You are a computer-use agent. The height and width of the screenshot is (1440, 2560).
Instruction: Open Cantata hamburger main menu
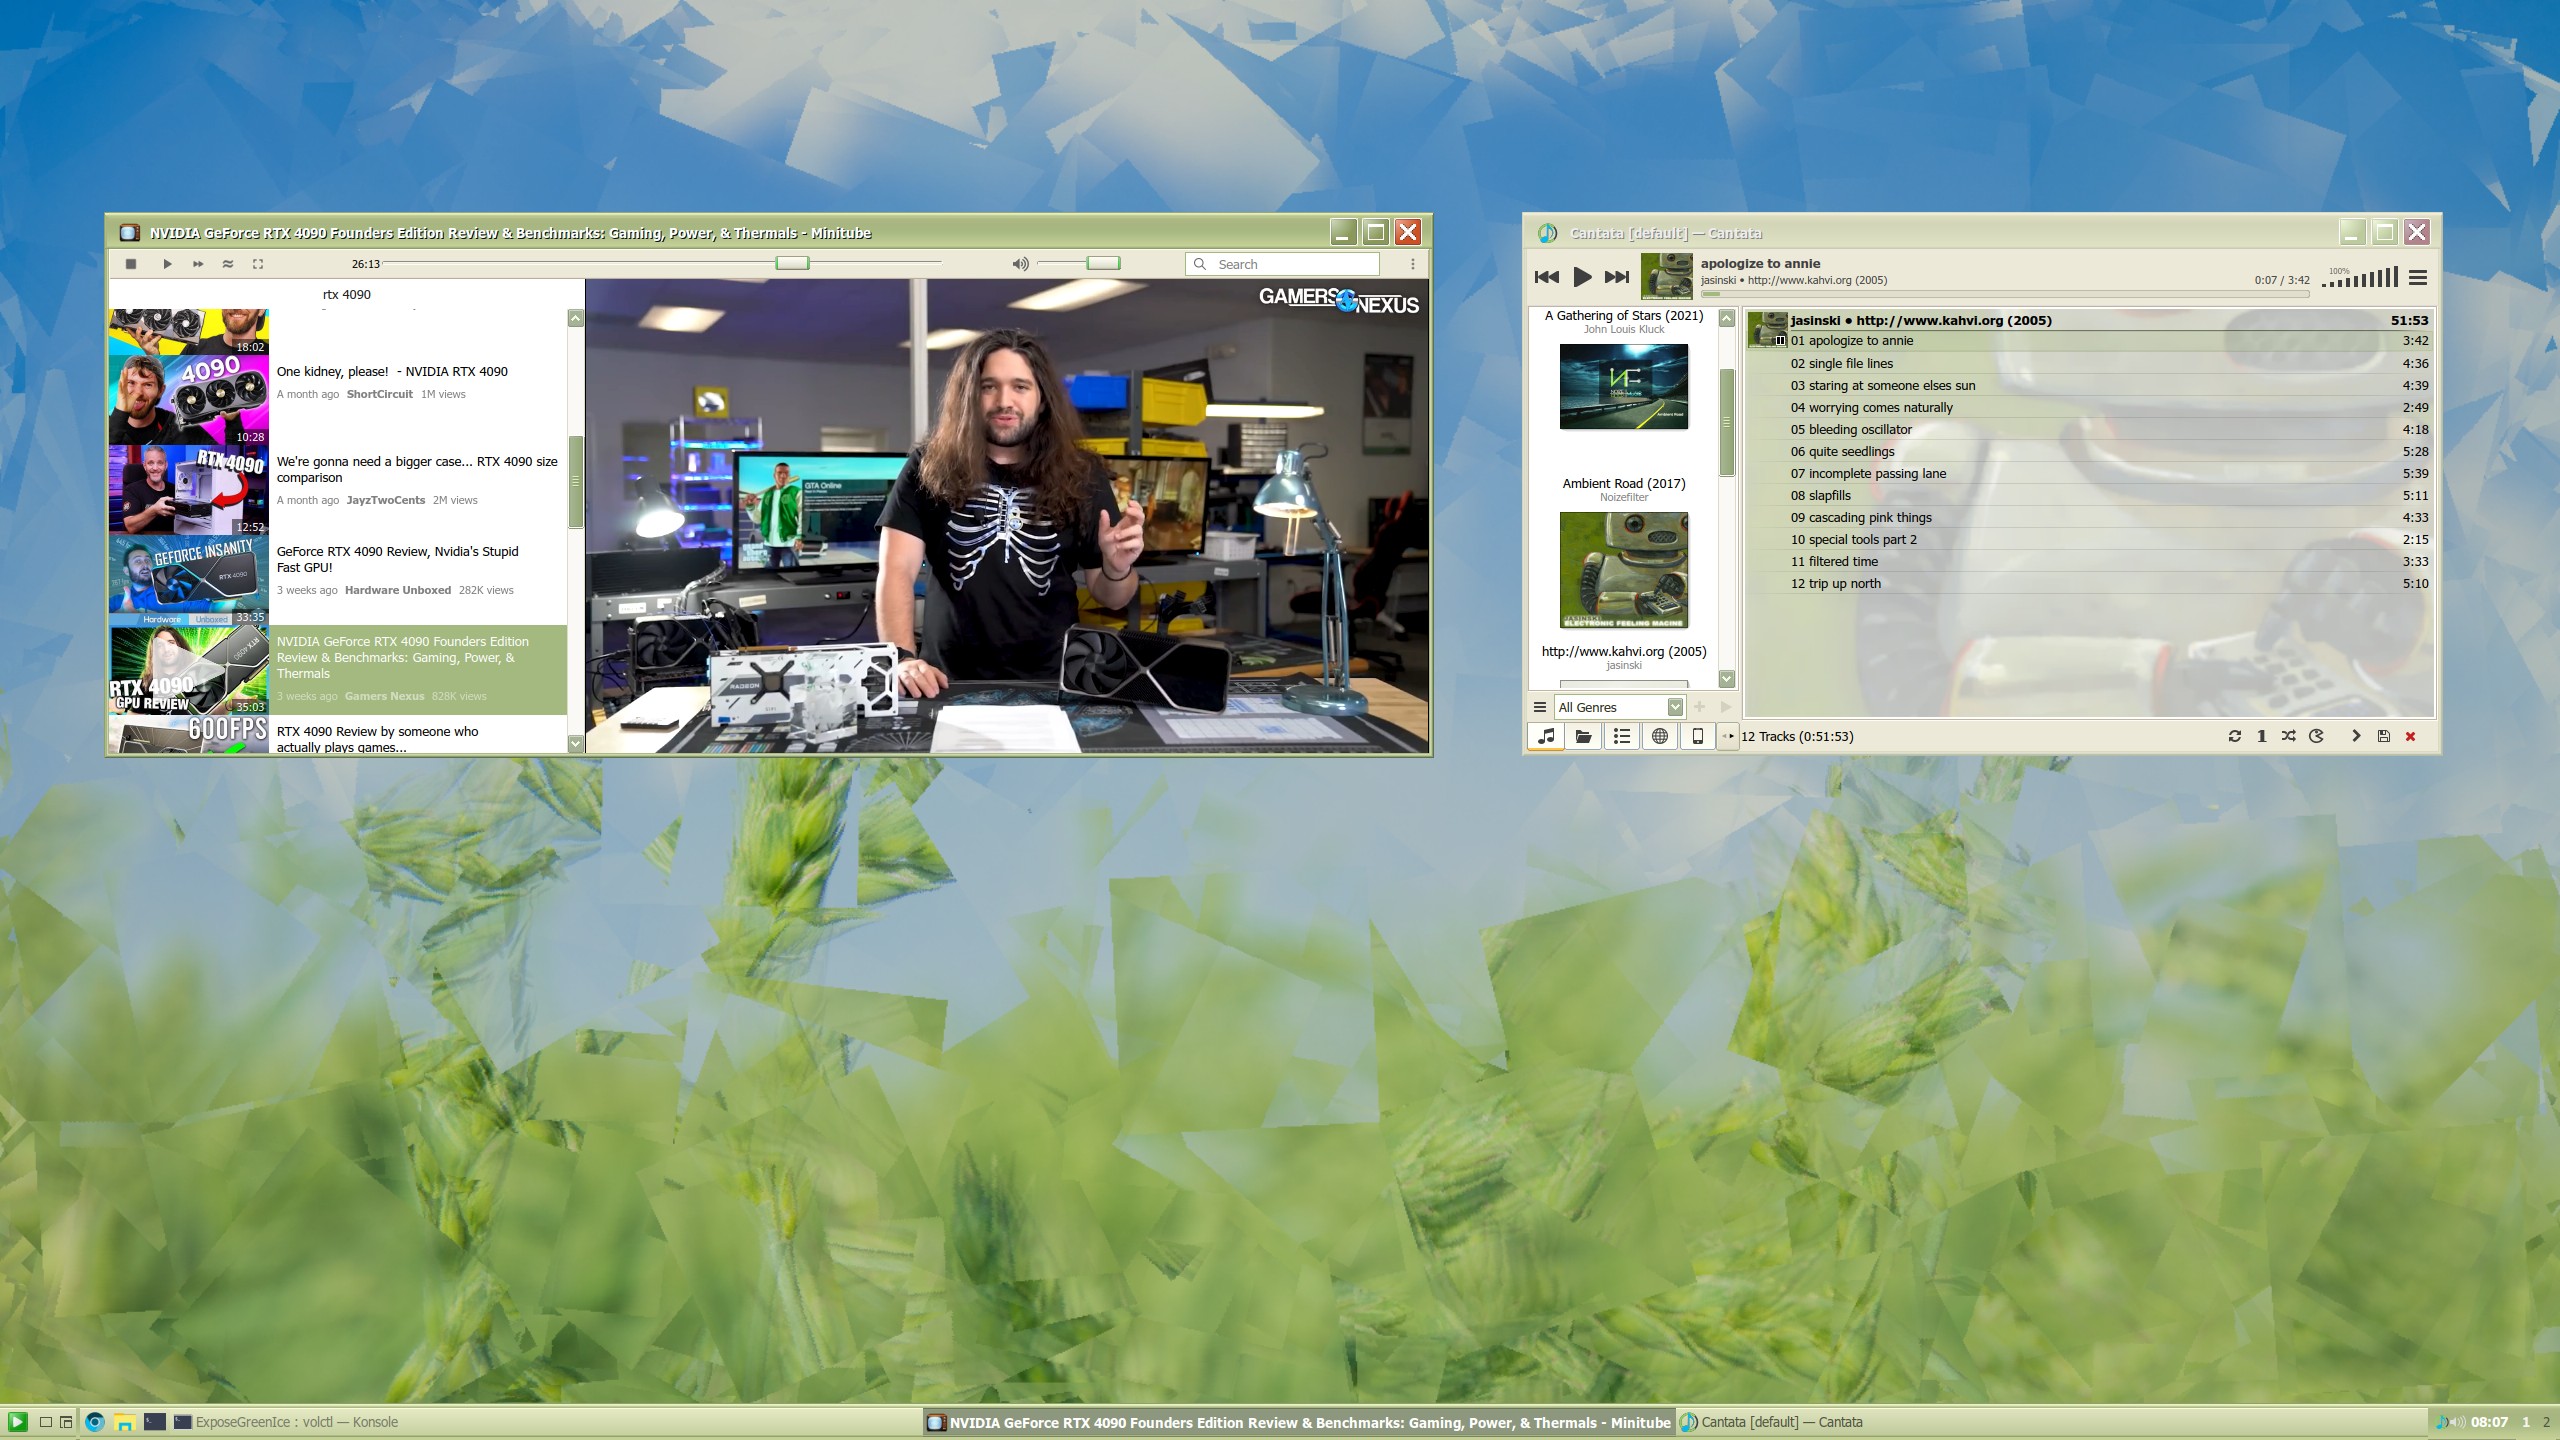[2418, 278]
